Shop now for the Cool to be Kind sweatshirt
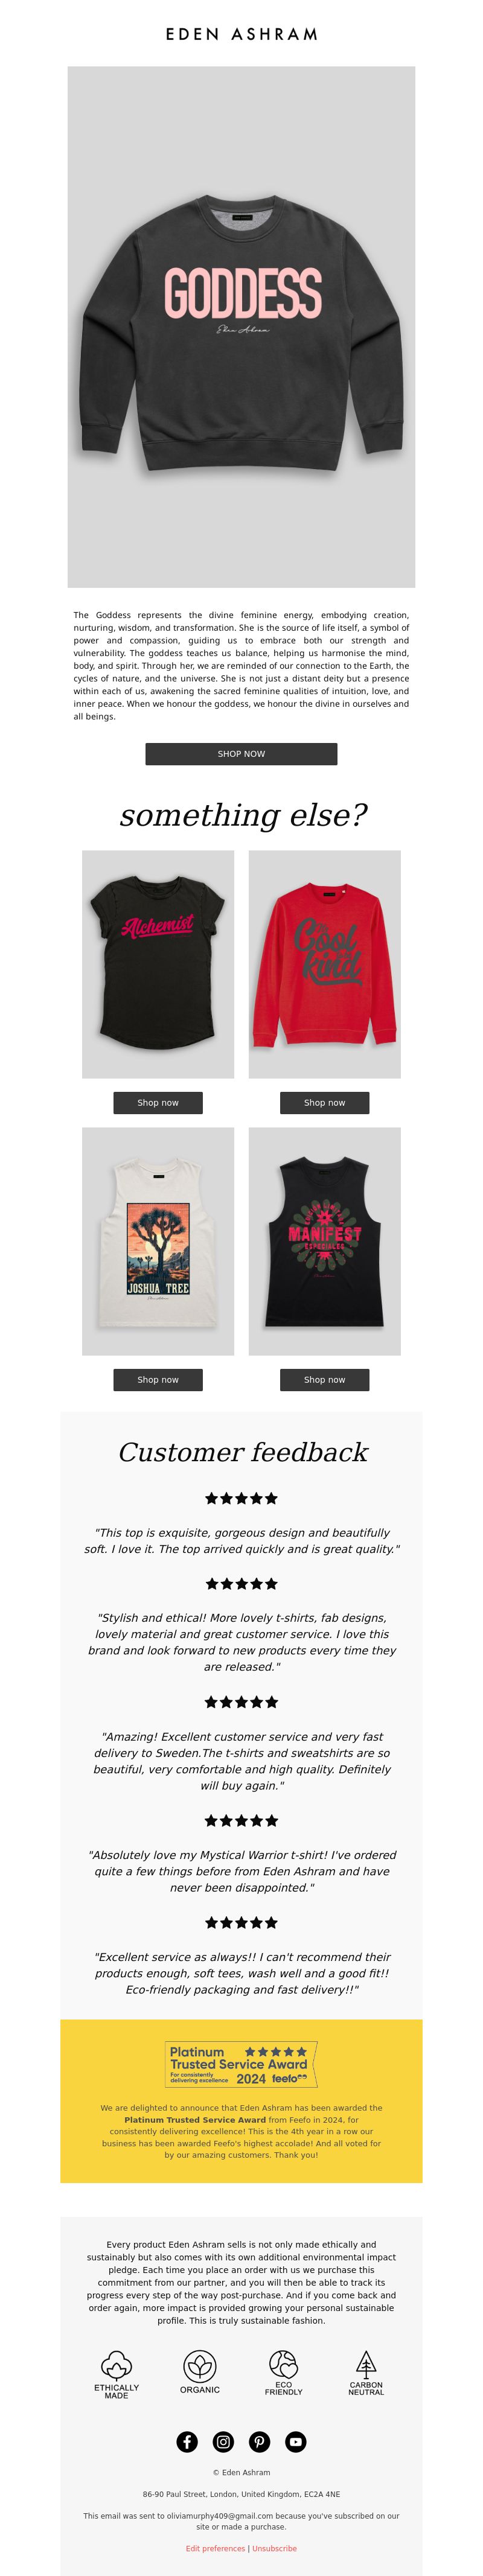Screen dimensions: 483x2576 tap(324, 1102)
